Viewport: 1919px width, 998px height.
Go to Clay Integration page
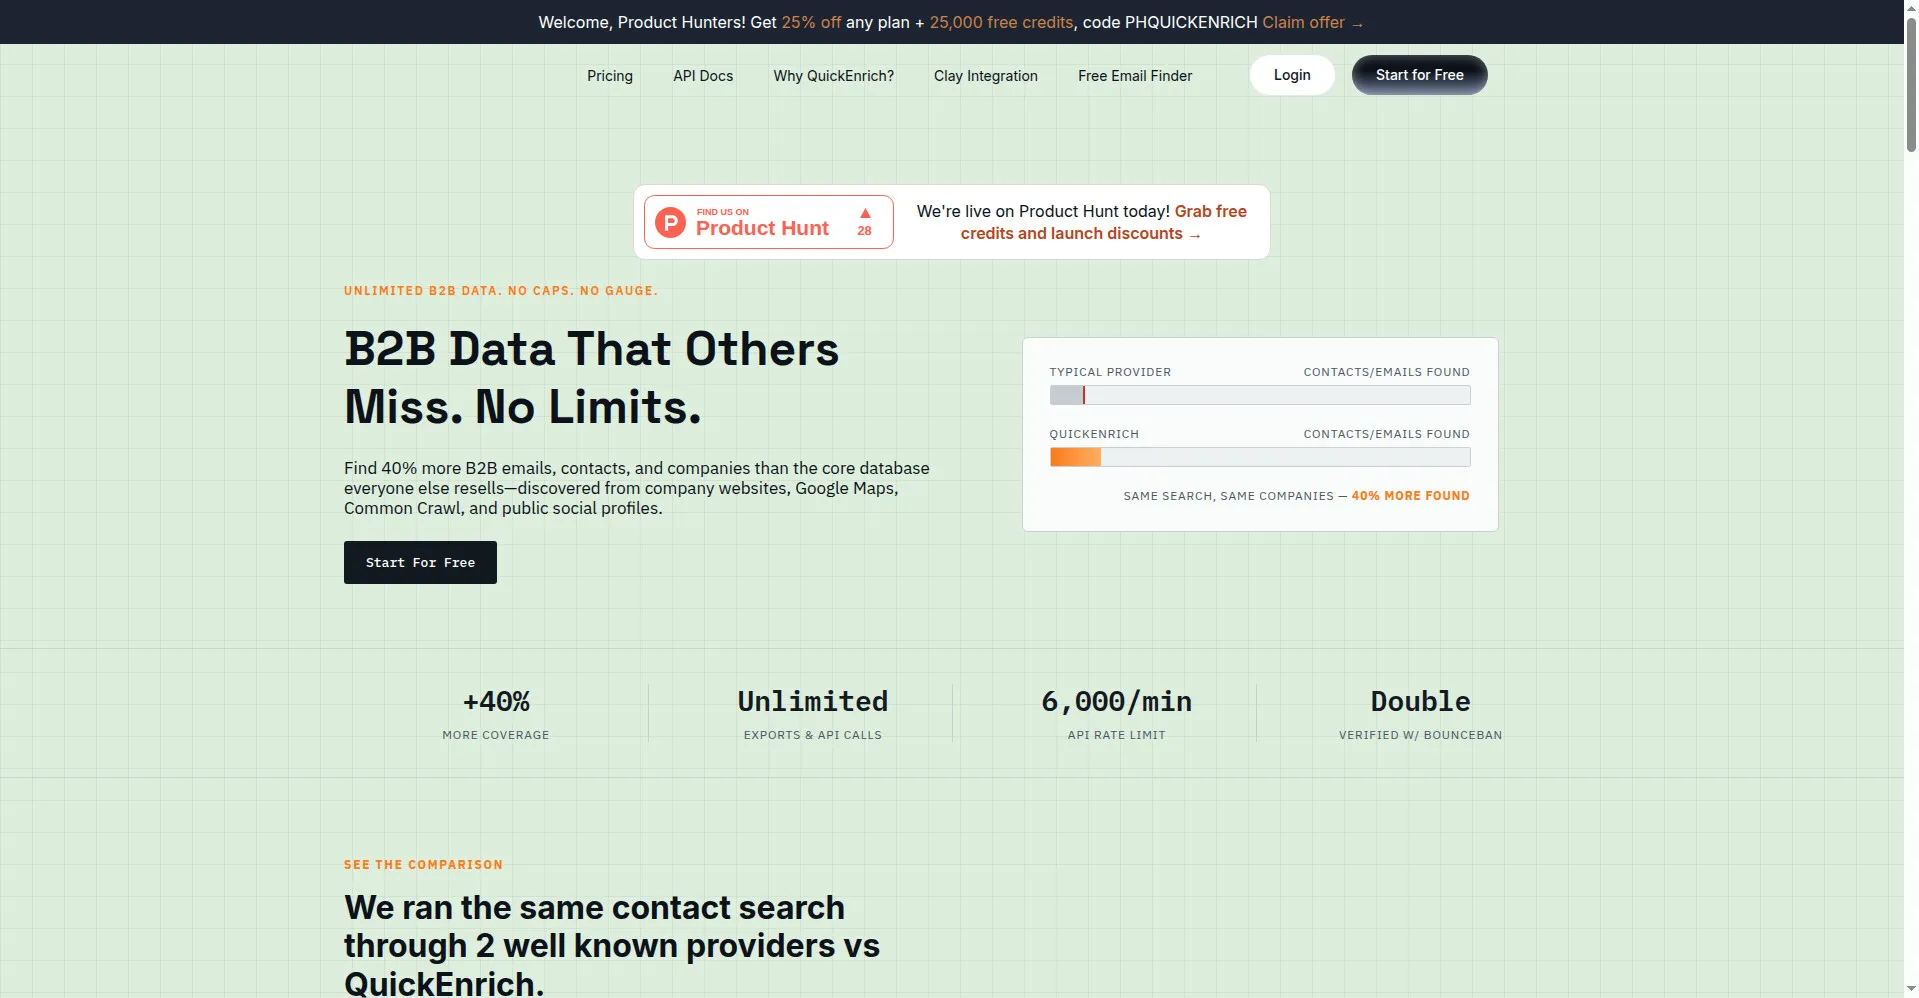[986, 76]
